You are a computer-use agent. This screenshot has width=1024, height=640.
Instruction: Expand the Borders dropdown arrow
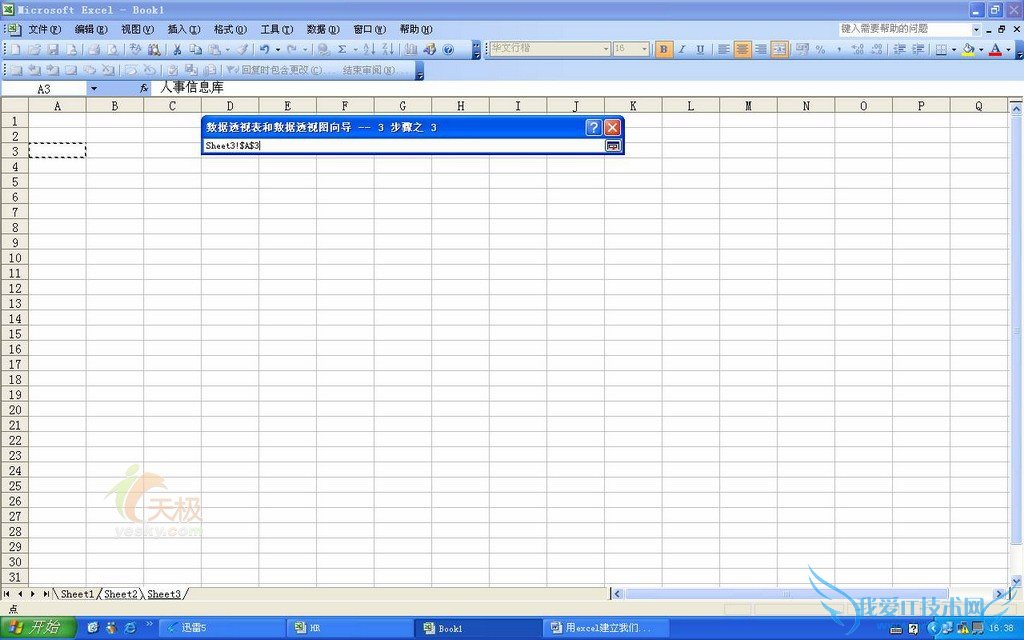tap(953, 50)
